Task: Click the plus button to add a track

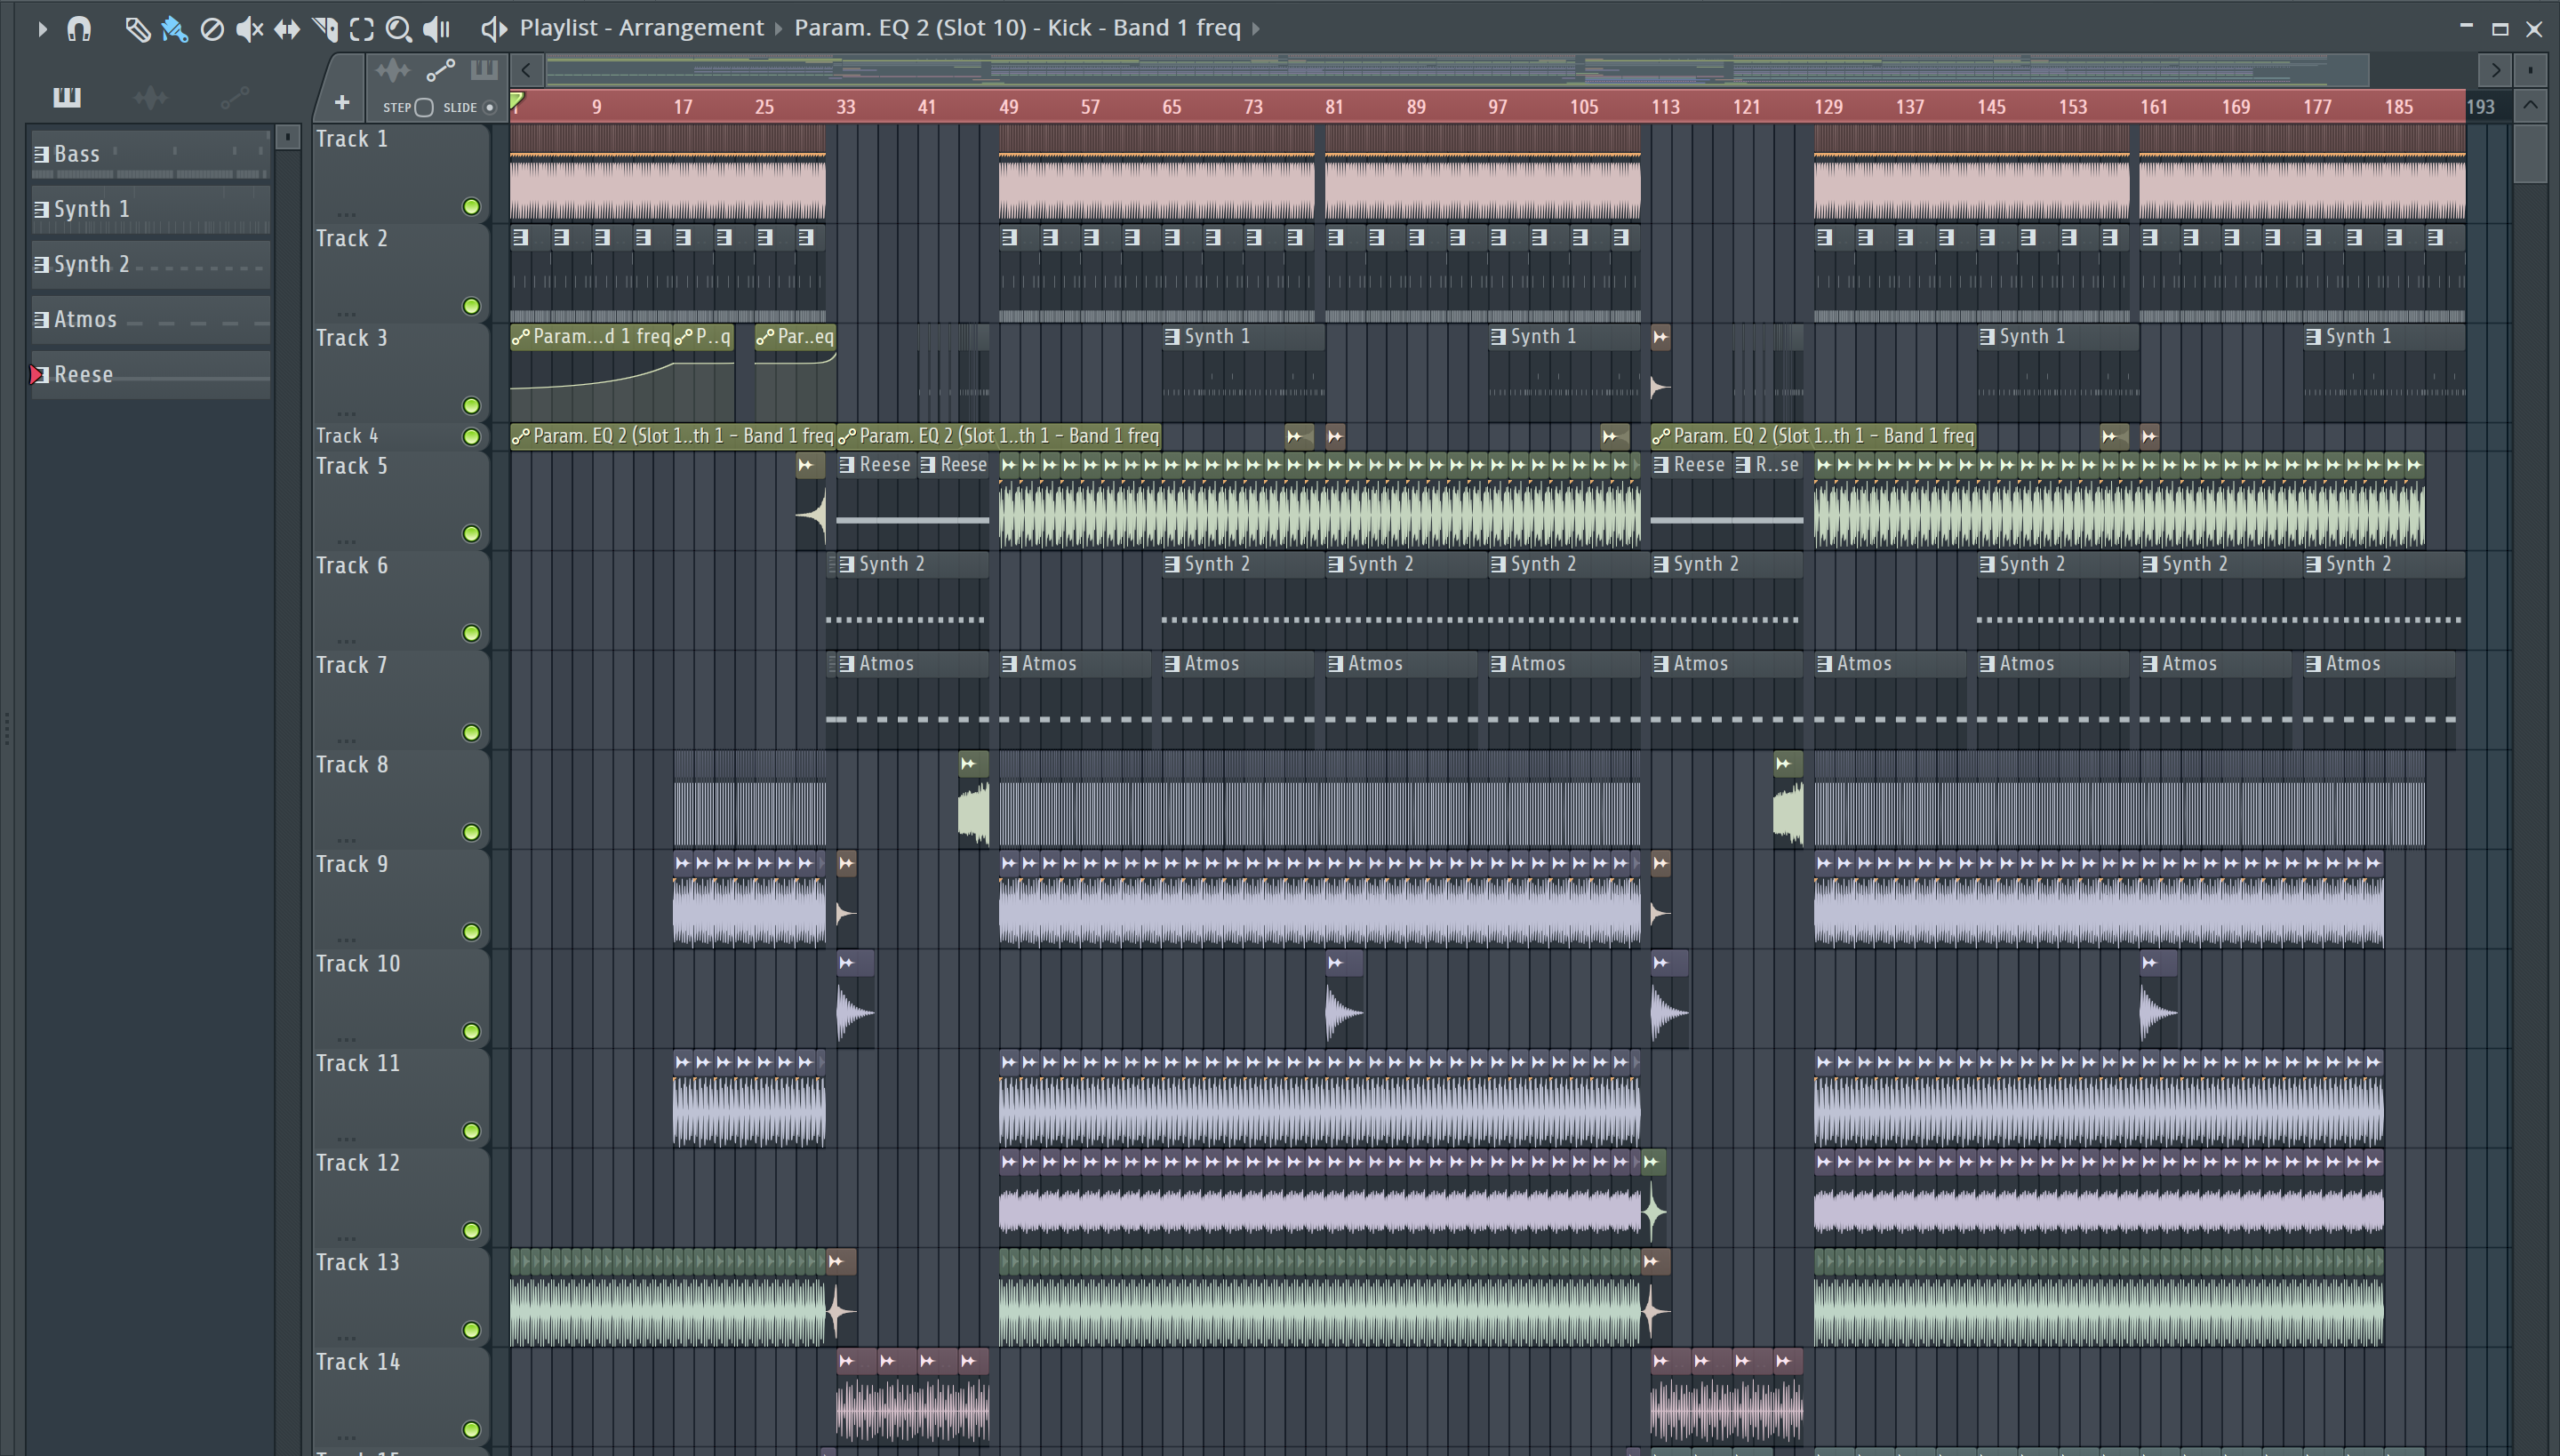Action: [x=342, y=102]
